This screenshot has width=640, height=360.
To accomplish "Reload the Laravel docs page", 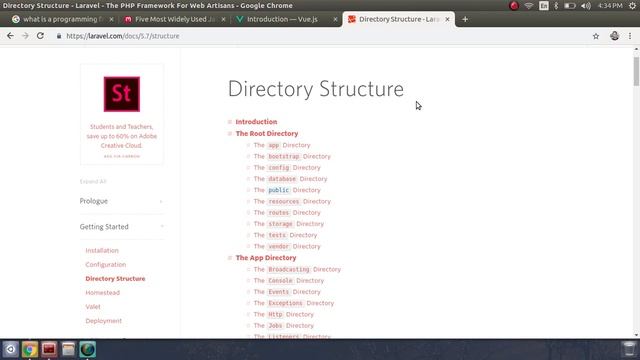I will [x=40, y=36].
